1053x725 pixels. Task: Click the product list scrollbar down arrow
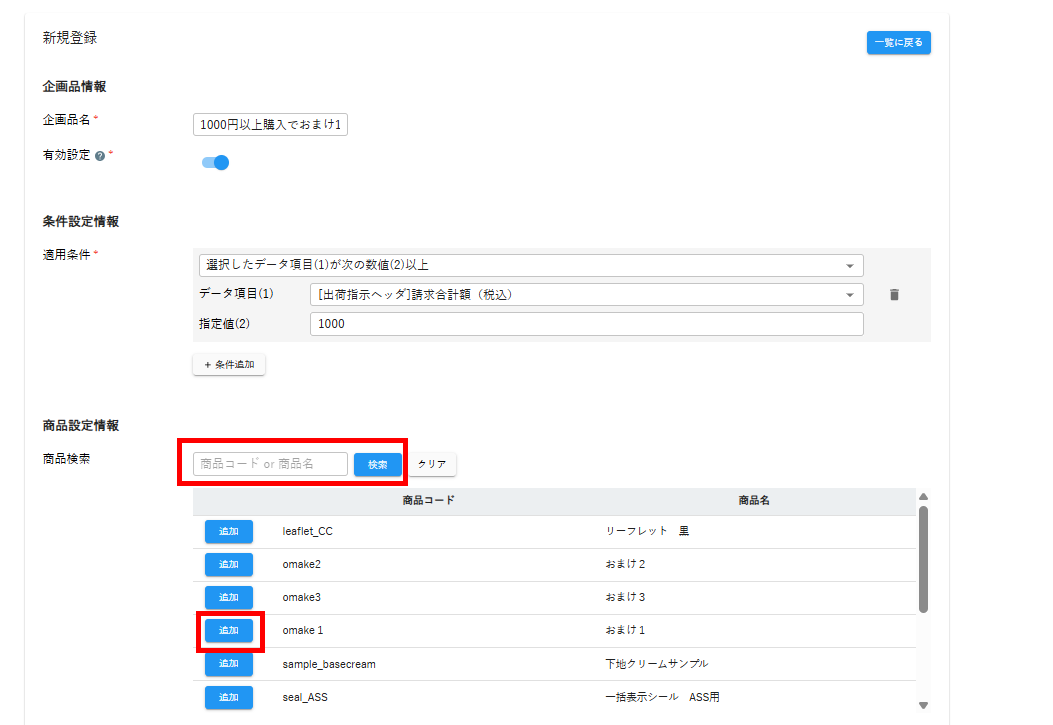(x=923, y=705)
